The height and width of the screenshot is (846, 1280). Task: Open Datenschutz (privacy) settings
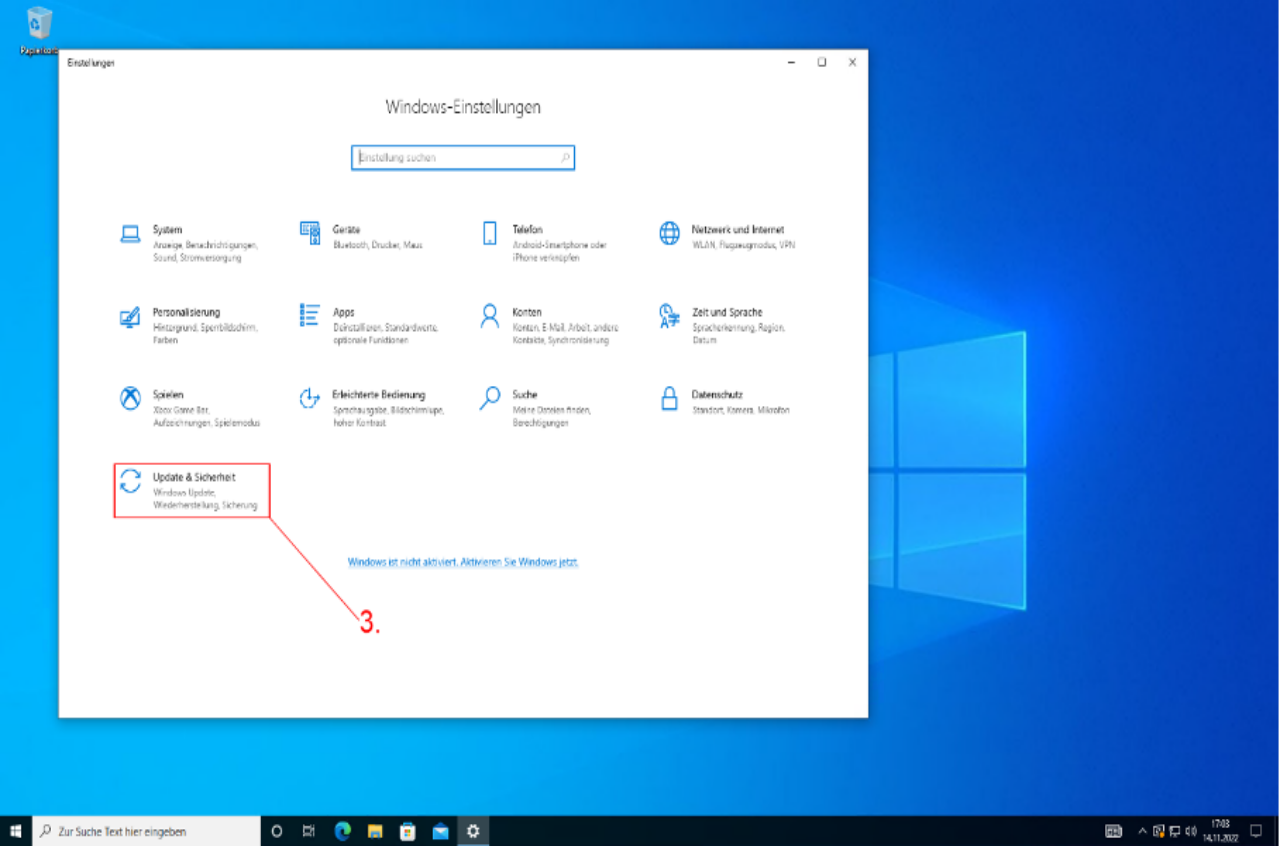coord(716,396)
